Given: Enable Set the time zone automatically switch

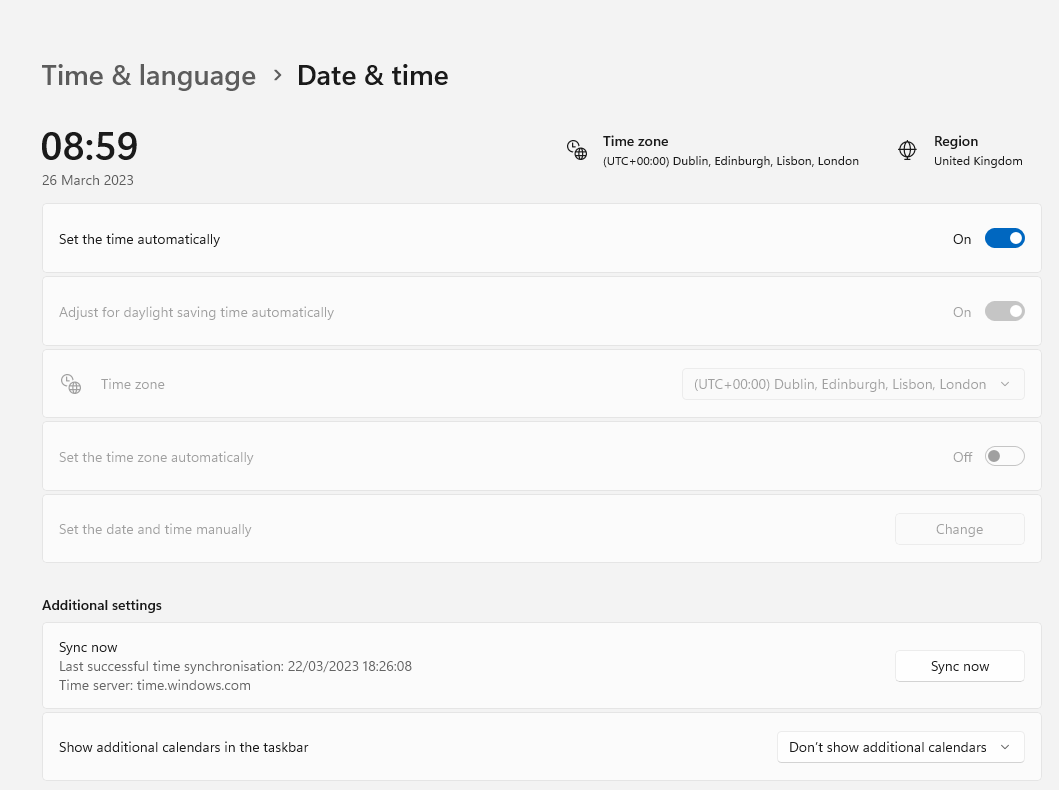Looking at the screenshot, I should click(1004, 457).
